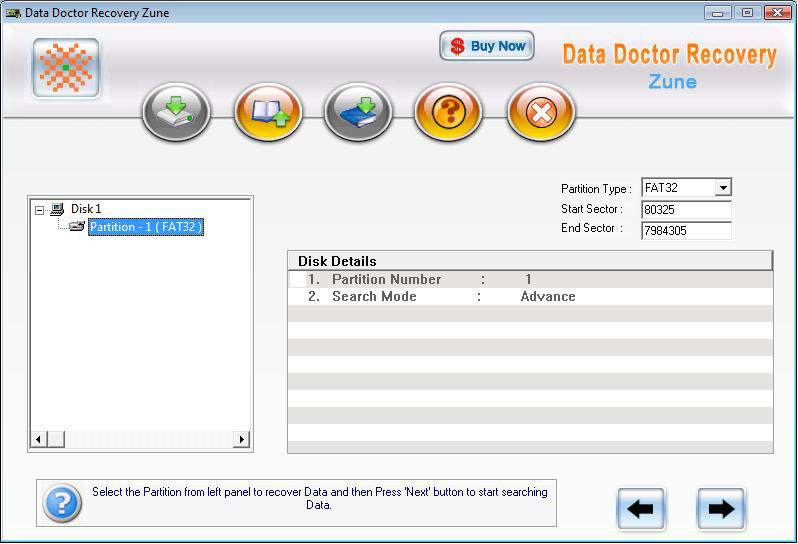The image size is (798, 544).
Task: Open Help with the question mark icon
Action: pyautogui.click(x=448, y=112)
